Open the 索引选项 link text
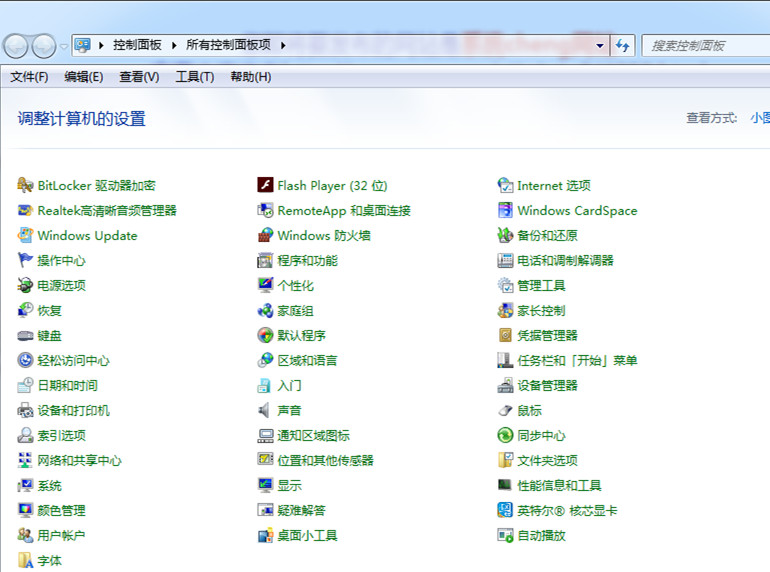Screen dimensions: 770x572 pyautogui.click(x=61, y=435)
